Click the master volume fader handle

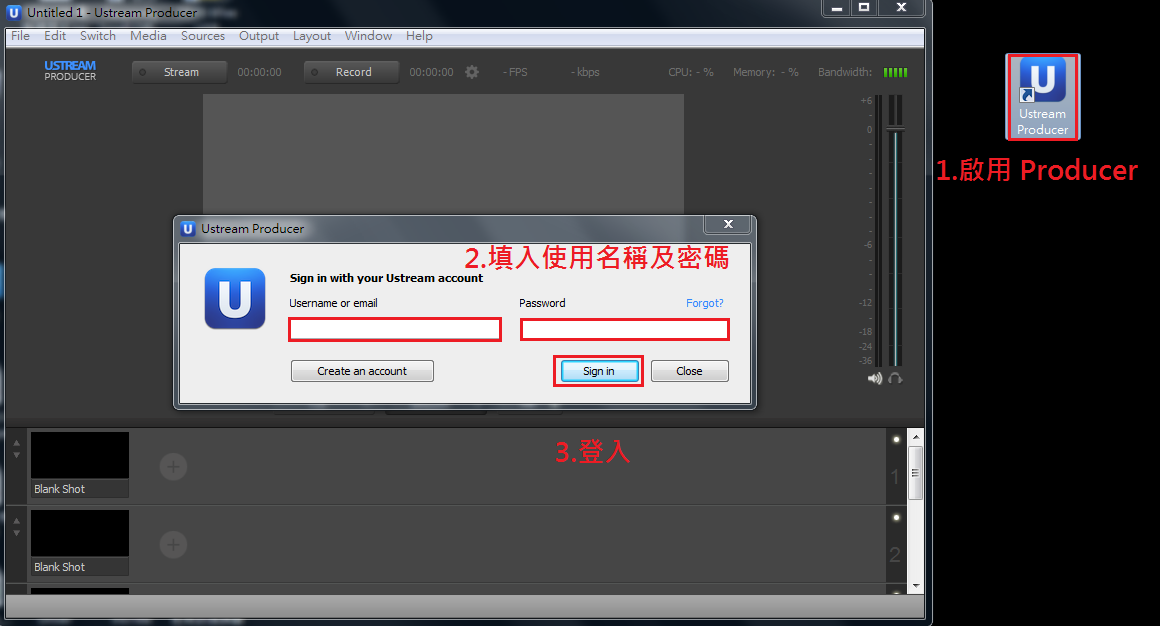895,129
